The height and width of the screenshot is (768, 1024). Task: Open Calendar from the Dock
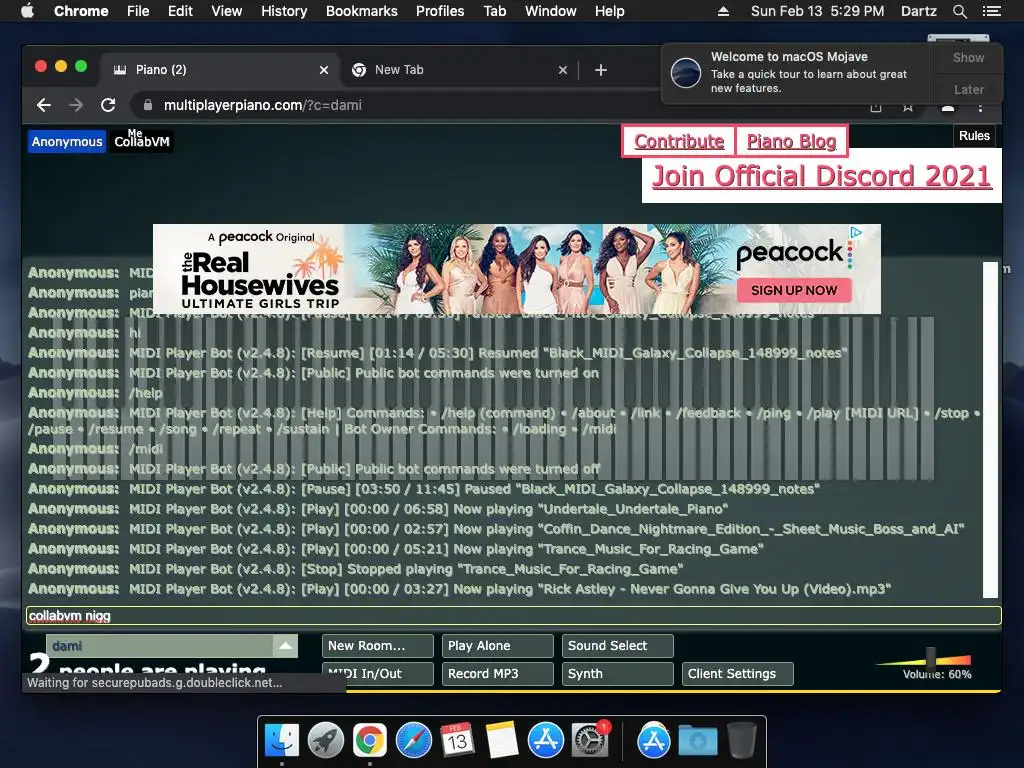457,741
